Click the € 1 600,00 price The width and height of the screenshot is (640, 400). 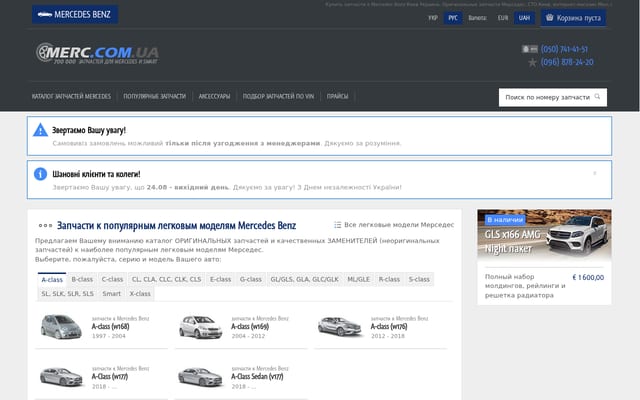click(588, 277)
